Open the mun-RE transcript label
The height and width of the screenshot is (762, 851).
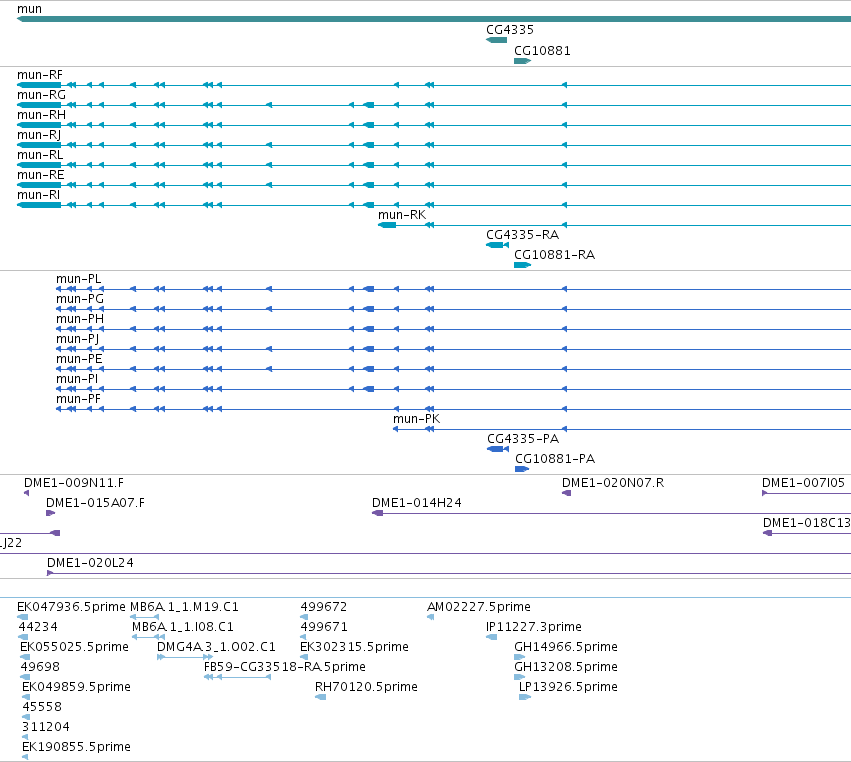pos(40,175)
